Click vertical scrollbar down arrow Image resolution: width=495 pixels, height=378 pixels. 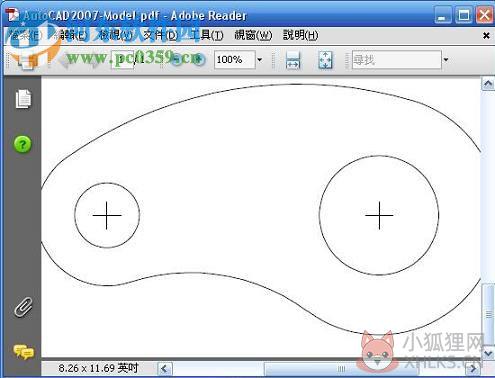488,353
